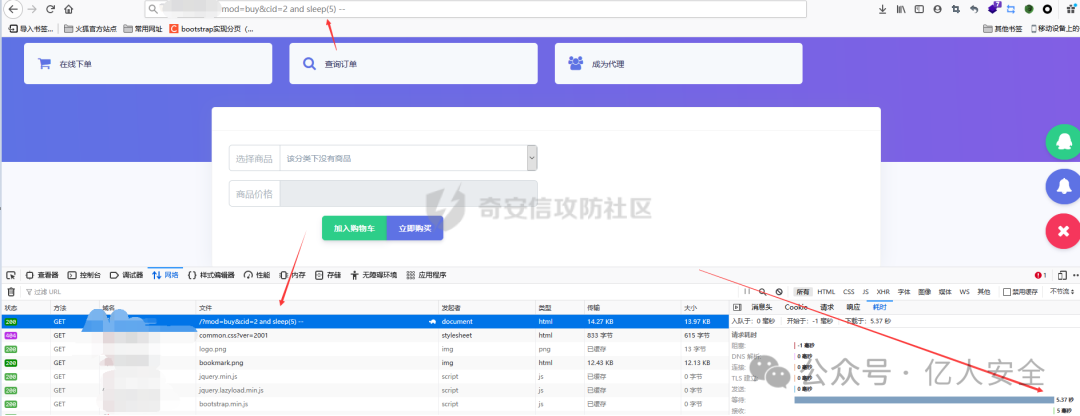Image resolution: width=1080 pixels, height=416 pixels.
Task: Open the 响应 response tab
Action: click(x=853, y=307)
